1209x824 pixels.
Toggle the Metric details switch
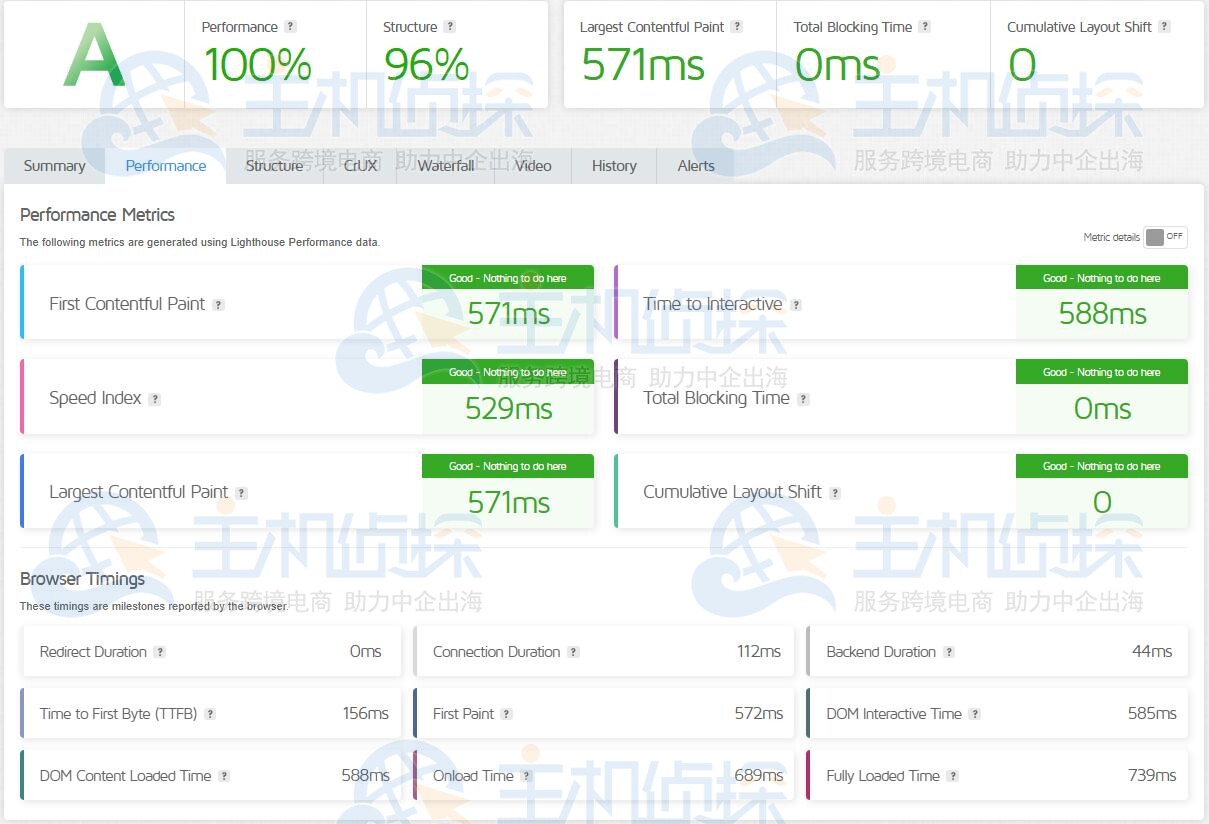(1165, 237)
